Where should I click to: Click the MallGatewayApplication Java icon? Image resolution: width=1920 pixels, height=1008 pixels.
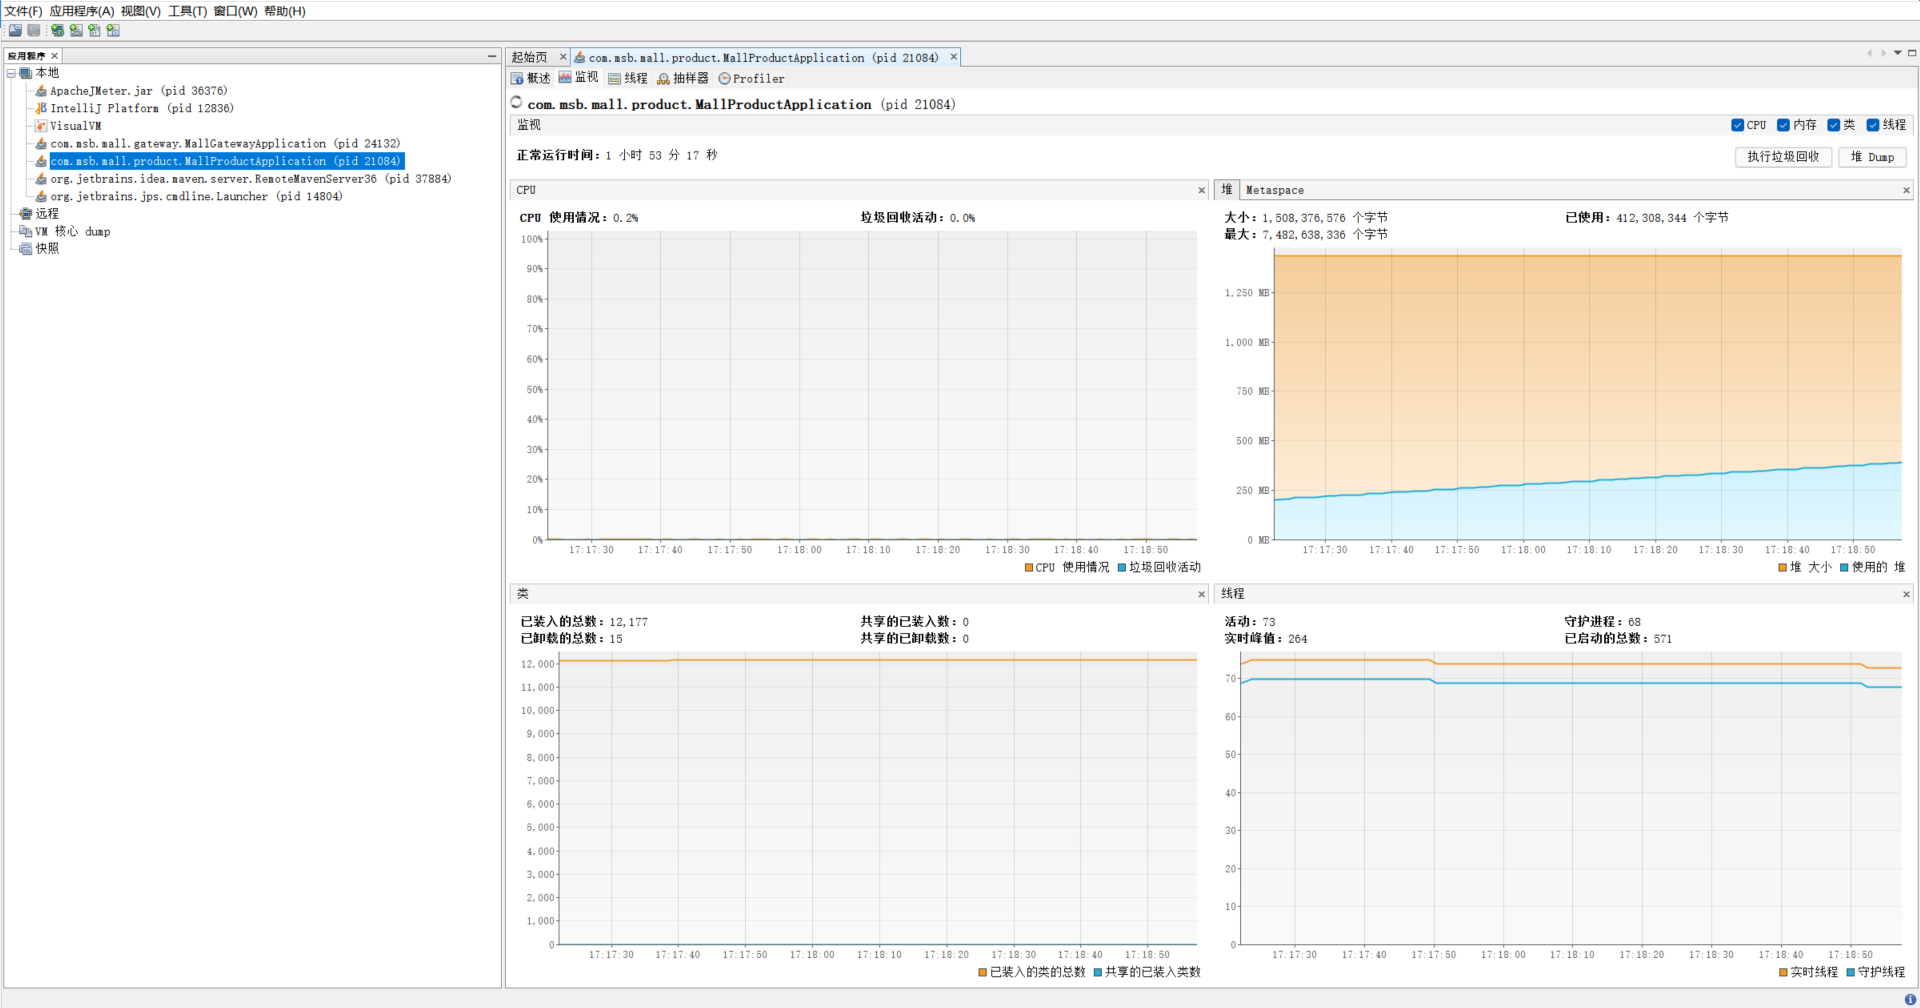tap(41, 144)
